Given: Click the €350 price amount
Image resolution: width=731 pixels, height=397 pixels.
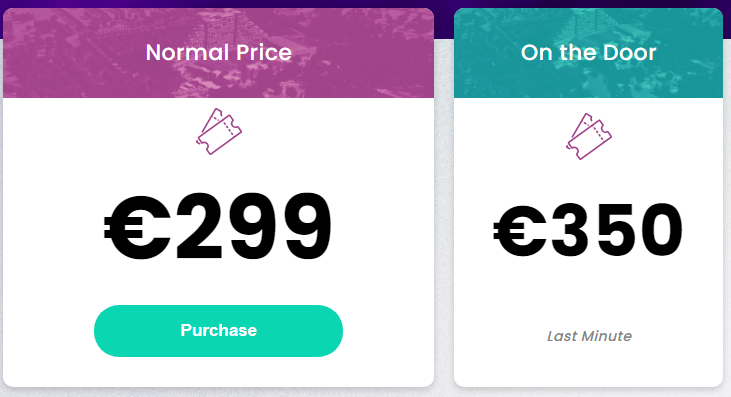Looking at the screenshot, I should pos(588,231).
